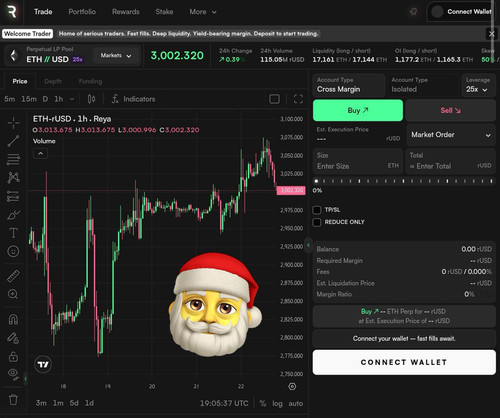Image resolution: width=500 pixels, height=418 pixels.
Task: Click the Reya logo icon
Action: coord(12,12)
